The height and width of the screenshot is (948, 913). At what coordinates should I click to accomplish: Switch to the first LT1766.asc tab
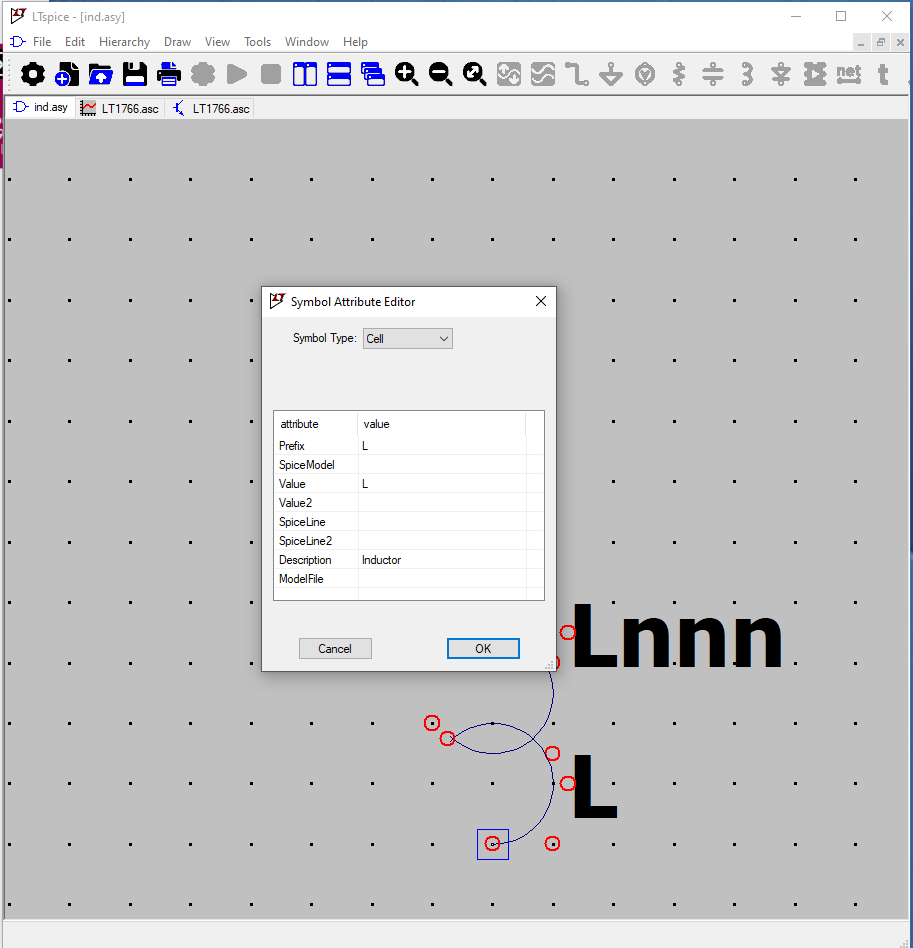(x=120, y=108)
